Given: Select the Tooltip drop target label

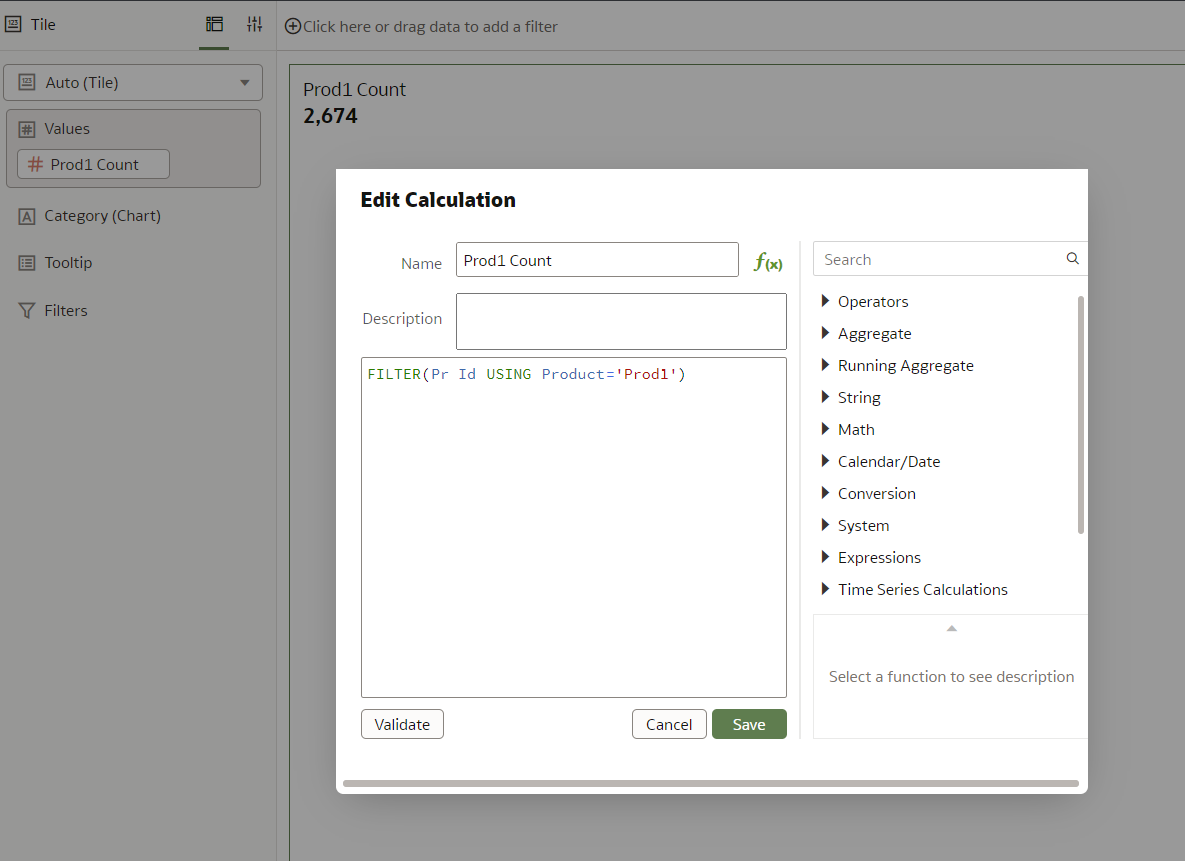Looking at the screenshot, I should coord(68,263).
